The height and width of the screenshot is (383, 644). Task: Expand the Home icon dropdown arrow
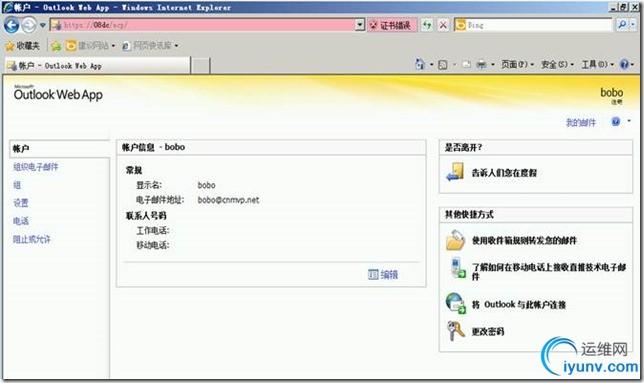(x=431, y=65)
